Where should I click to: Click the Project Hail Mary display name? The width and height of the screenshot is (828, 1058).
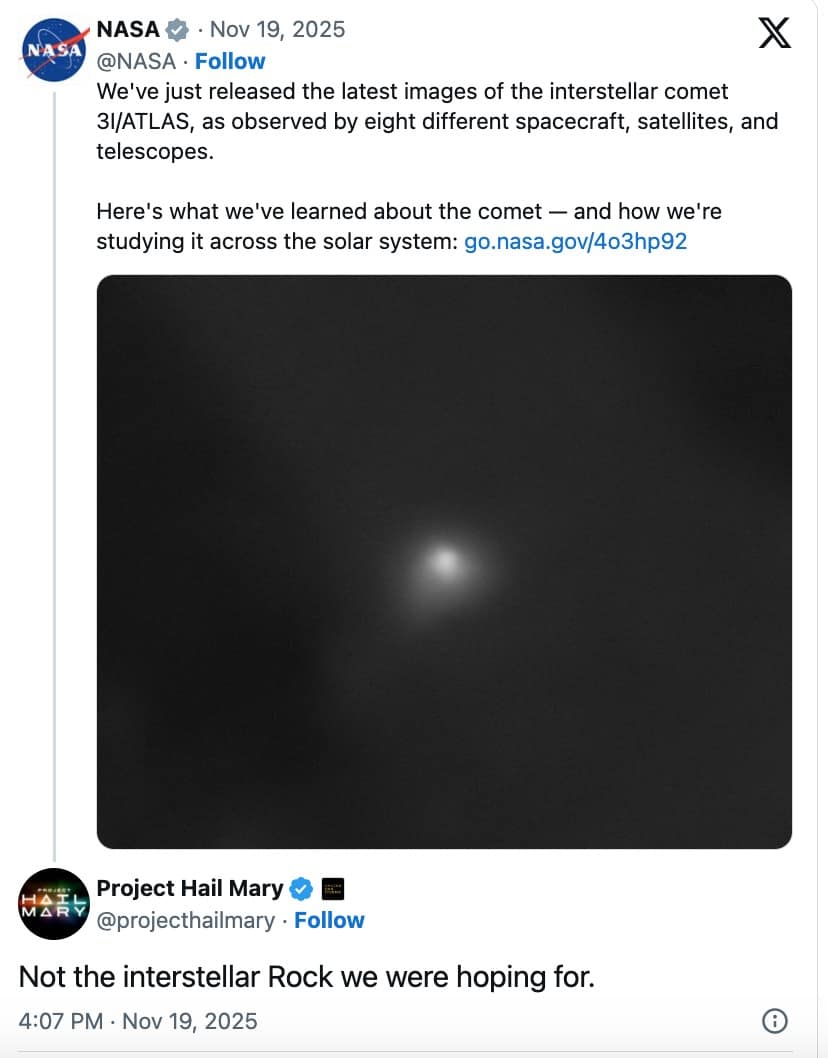tap(188, 888)
